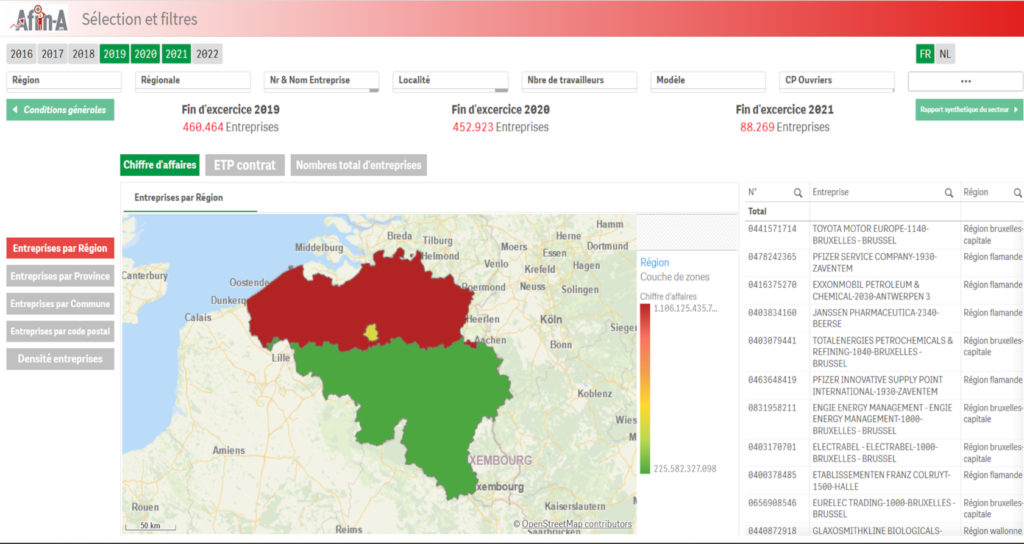Open the Localité filter dropdown
This screenshot has width=1024, height=544.
(x=451, y=81)
